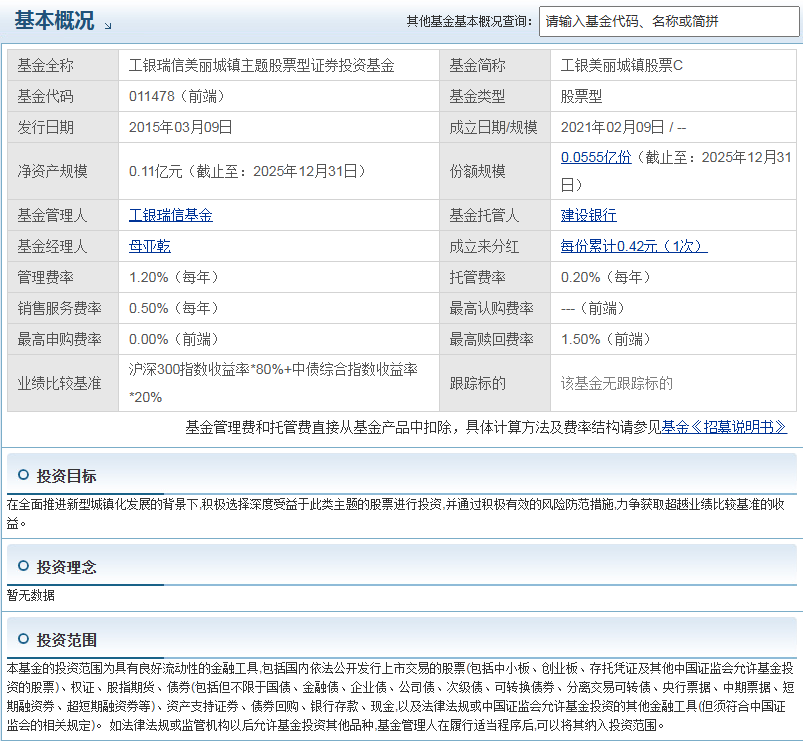Click the 成立日期/规模 label cell
This screenshot has height=741, width=803.
pyautogui.click(x=495, y=127)
